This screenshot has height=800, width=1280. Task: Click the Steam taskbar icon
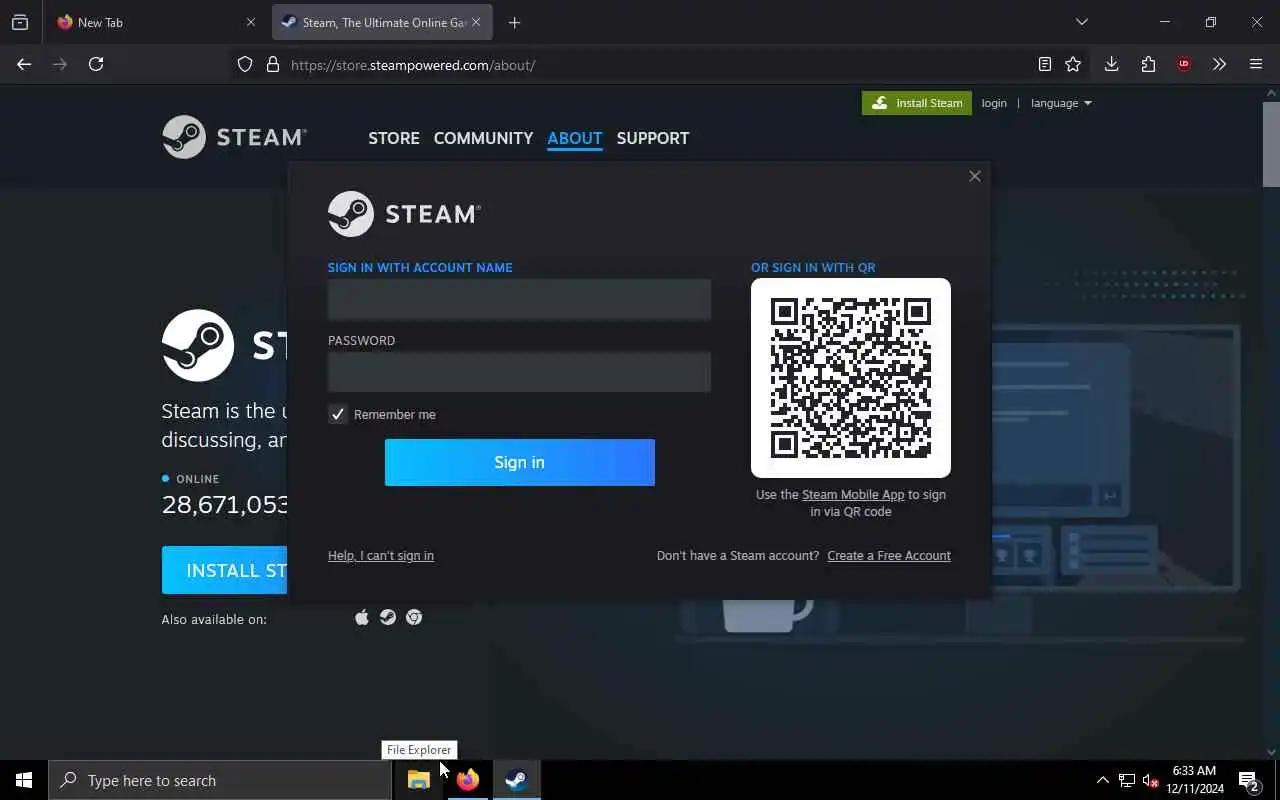pyautogui.click(x=516, y=780)
